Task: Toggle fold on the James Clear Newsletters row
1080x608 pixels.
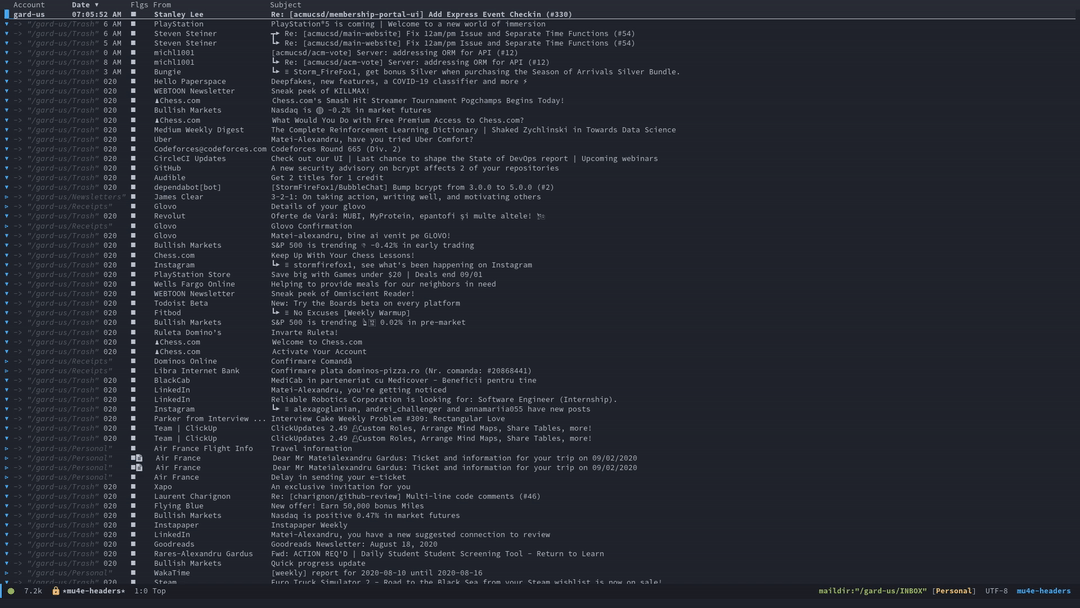Action: point(8,197)
